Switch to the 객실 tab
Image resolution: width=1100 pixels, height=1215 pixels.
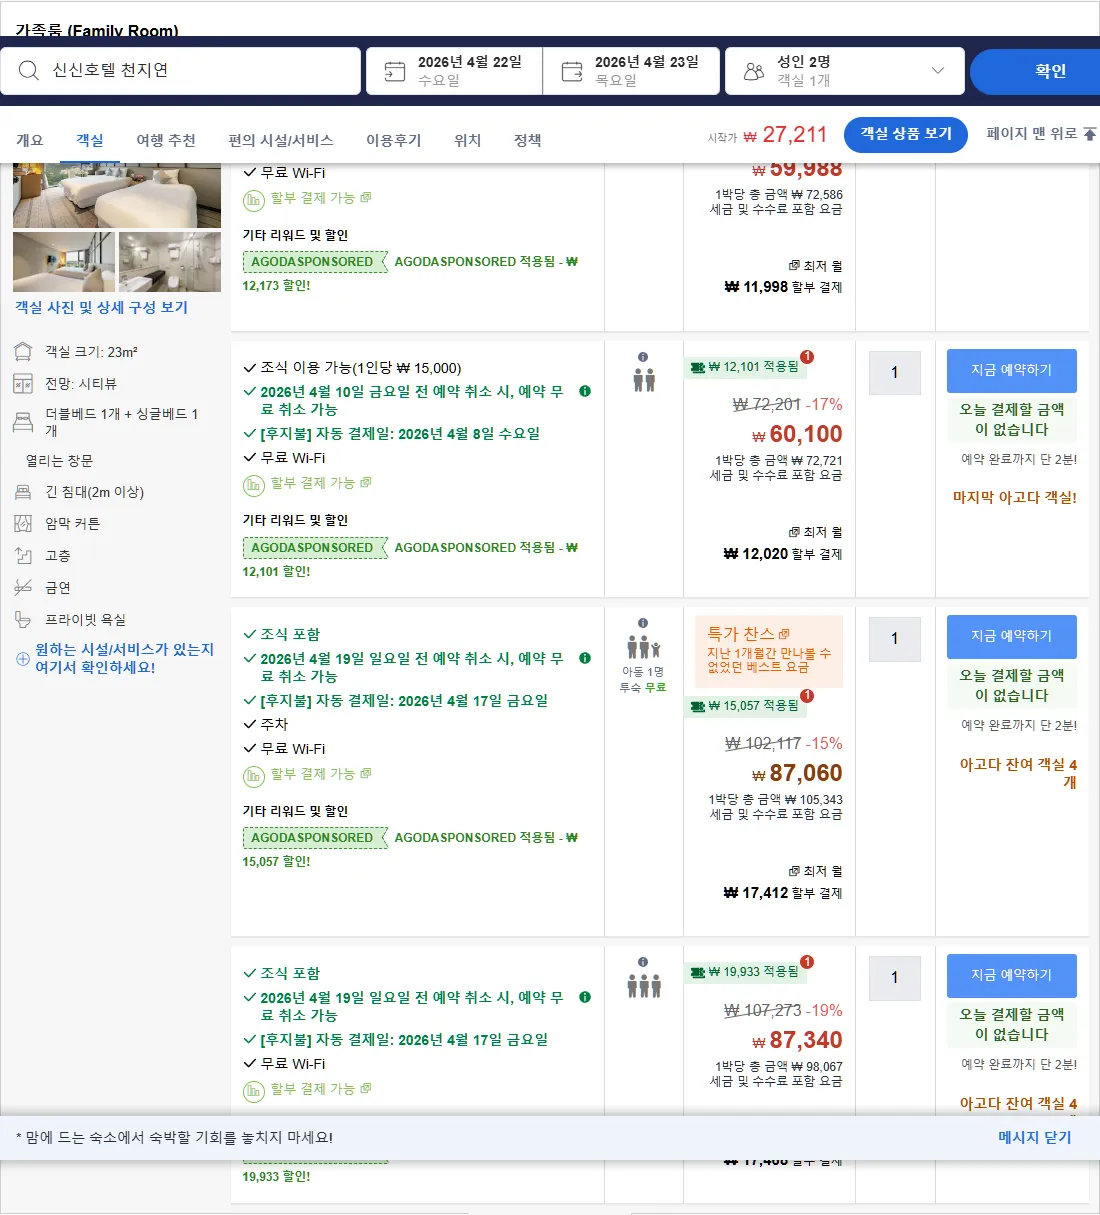pyautogui.click(x=90, y=141)
